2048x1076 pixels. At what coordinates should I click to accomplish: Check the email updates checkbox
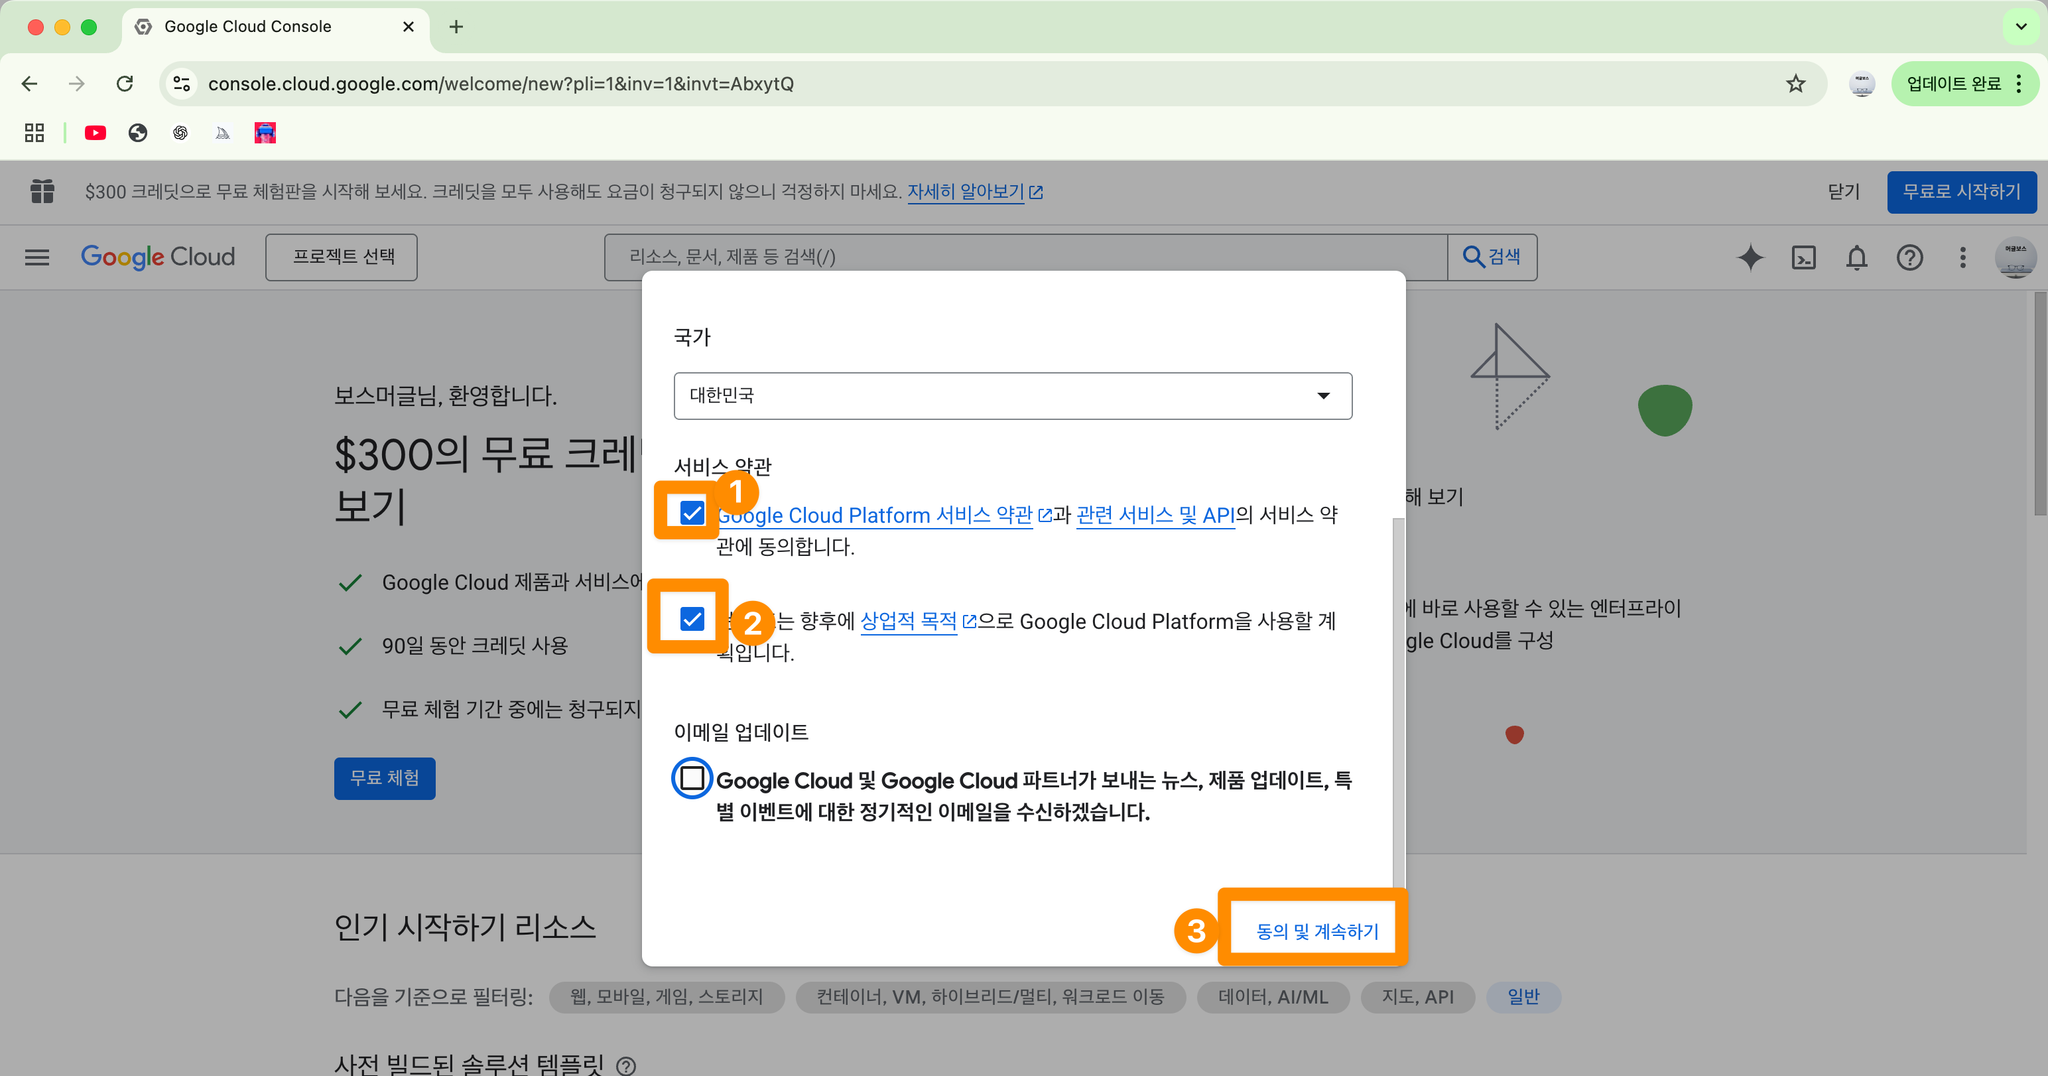point(692,778)
